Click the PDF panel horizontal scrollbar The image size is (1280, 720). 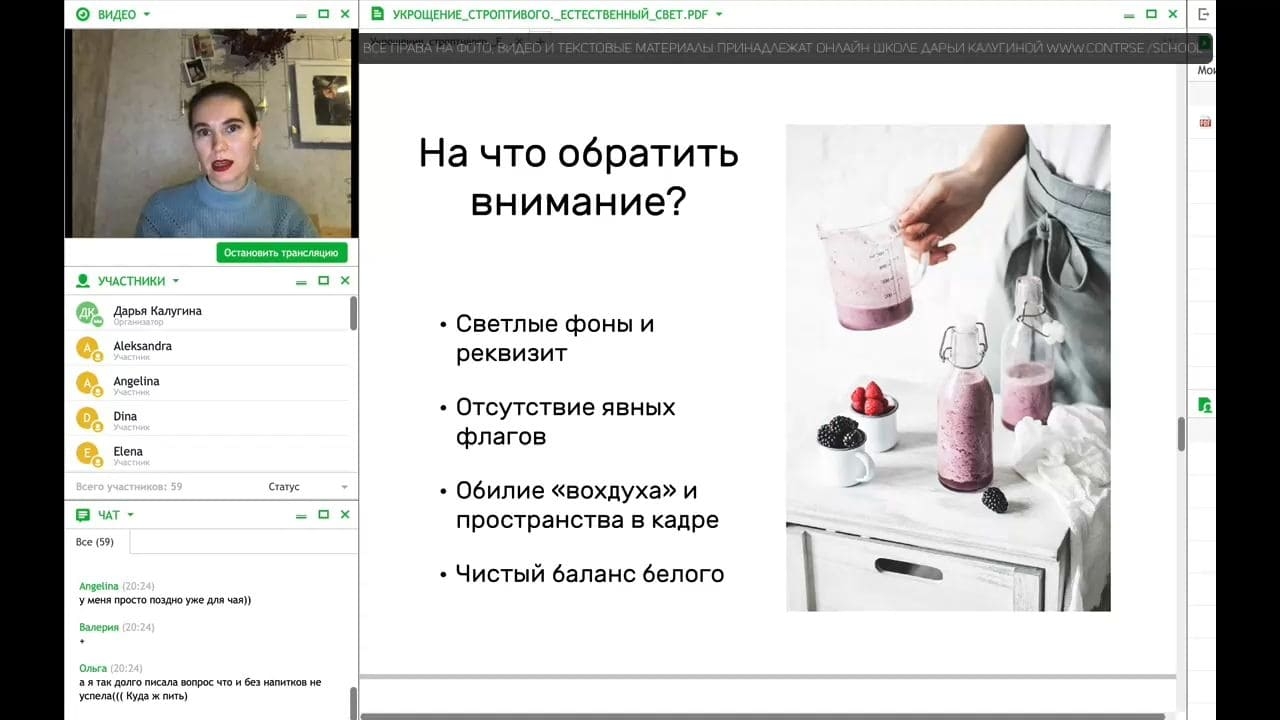[x=762, y=716]
